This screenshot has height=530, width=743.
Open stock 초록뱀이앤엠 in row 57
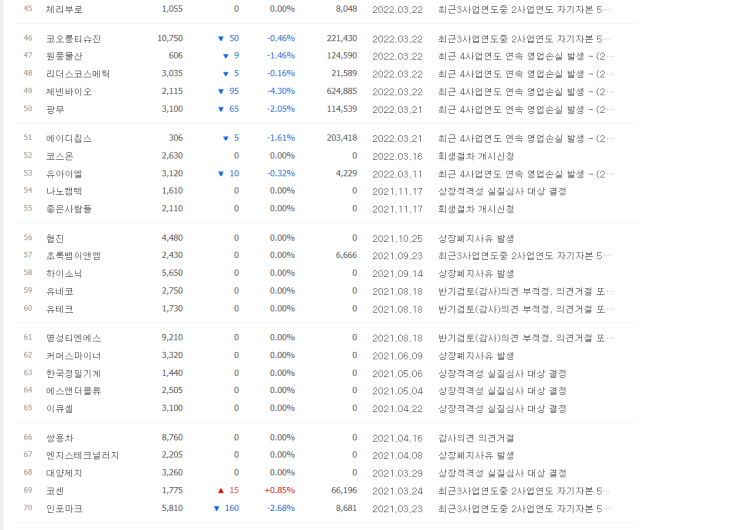point(73,256)
